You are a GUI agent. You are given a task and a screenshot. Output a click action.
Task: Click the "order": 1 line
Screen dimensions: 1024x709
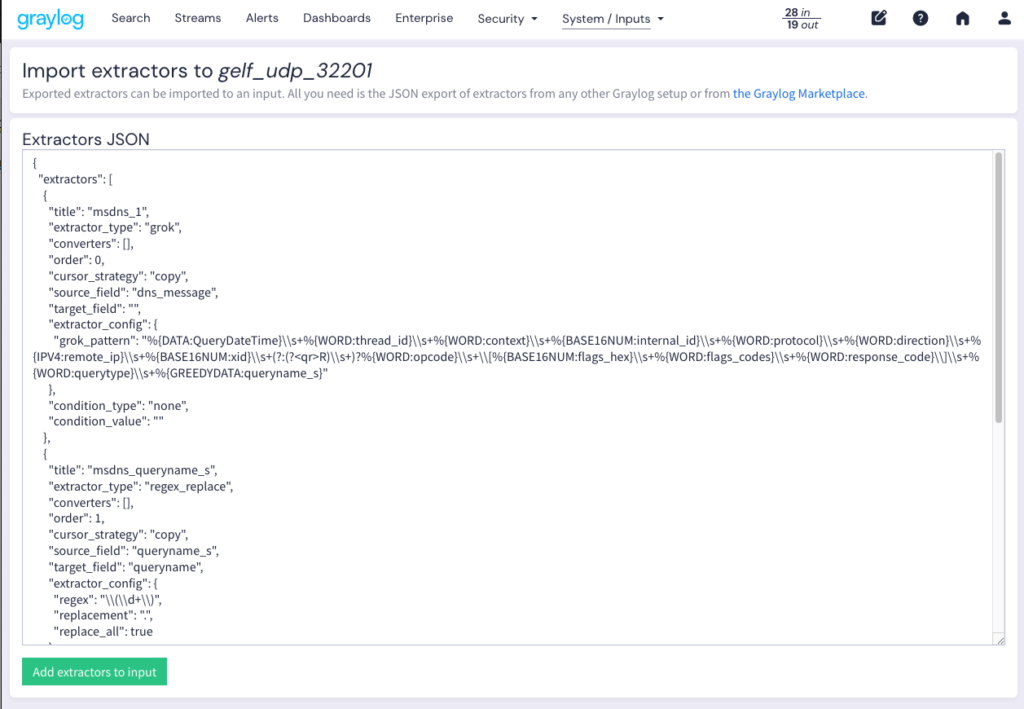click(76, 518)
